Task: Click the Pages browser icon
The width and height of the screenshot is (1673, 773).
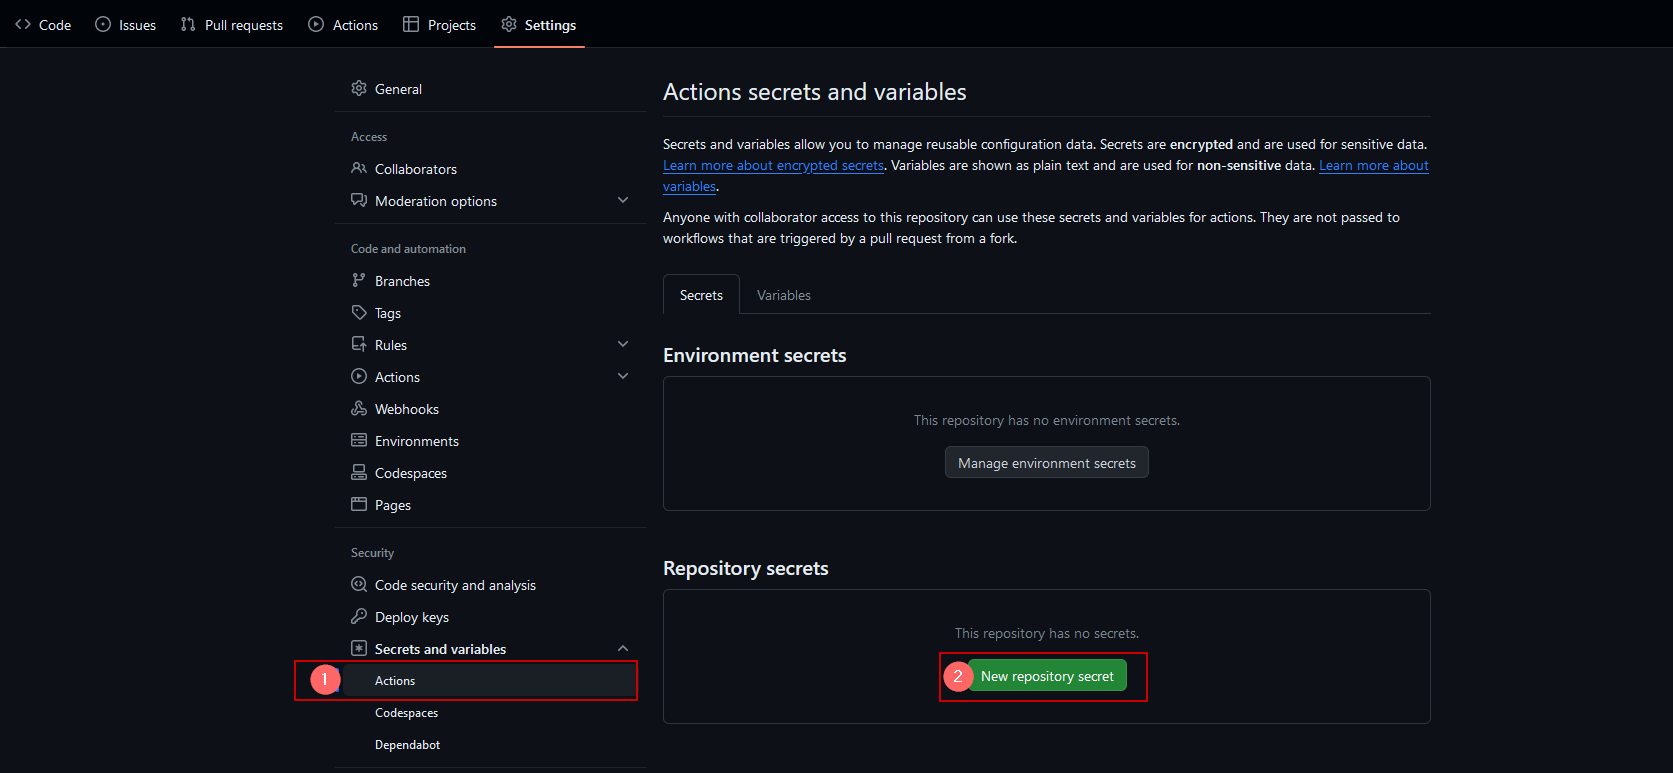Action: tap(359, 505)
